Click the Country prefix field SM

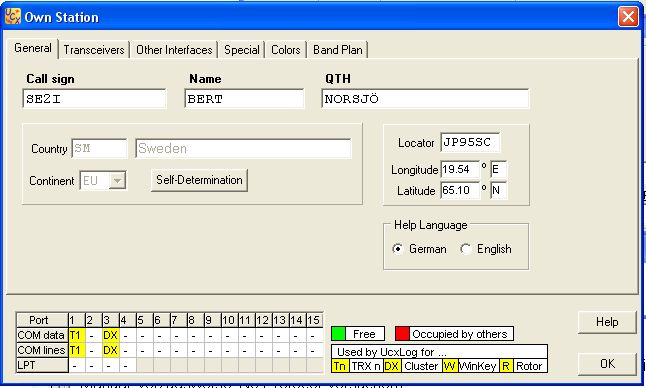pyautogui.click(x=99, y=148)
